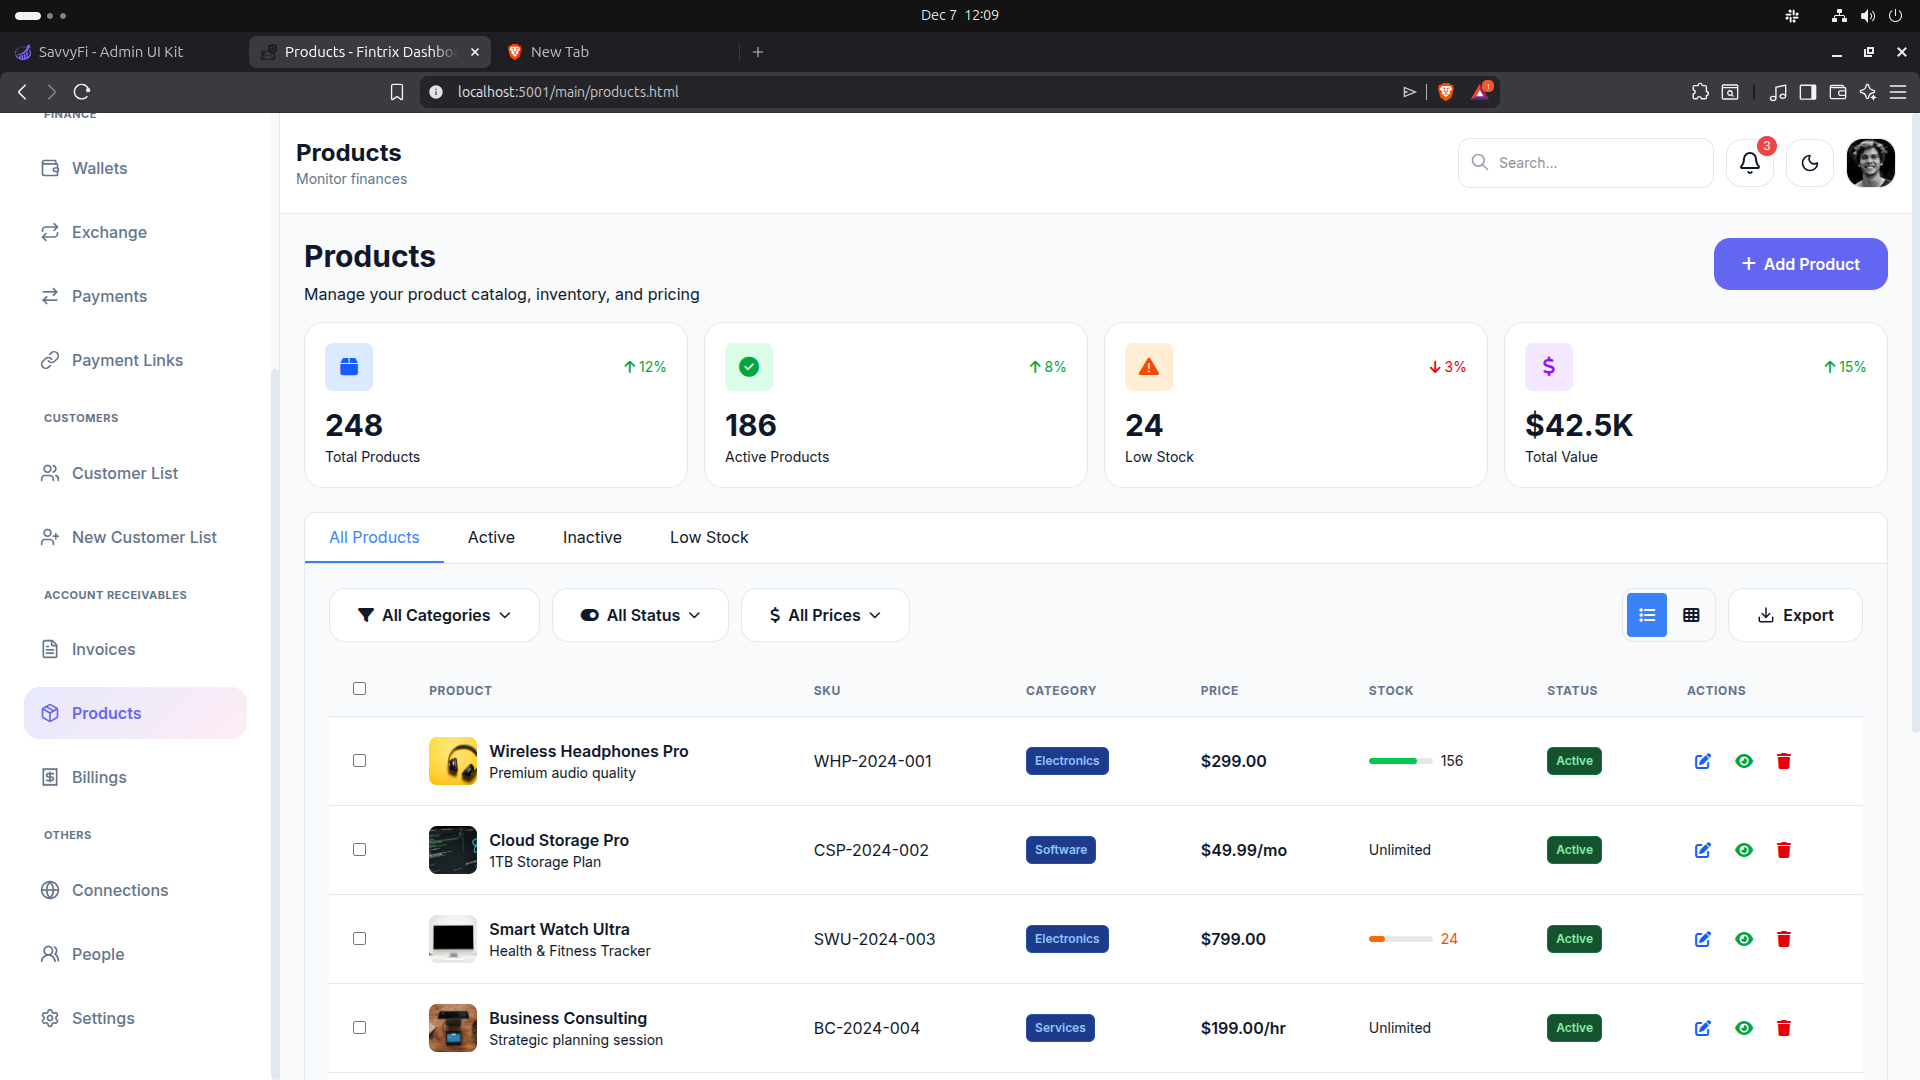Switch to grid view icon

(x=1691, y=615)
